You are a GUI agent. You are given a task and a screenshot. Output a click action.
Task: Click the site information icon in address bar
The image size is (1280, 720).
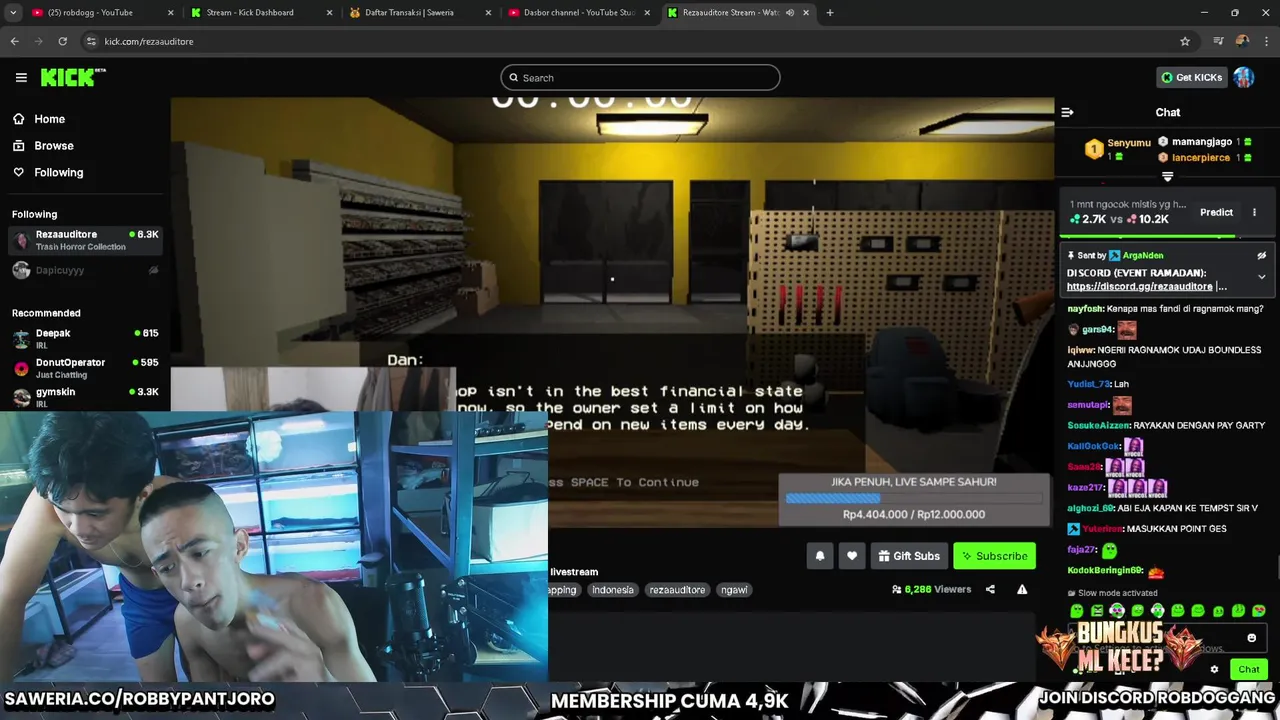[91, 41]
